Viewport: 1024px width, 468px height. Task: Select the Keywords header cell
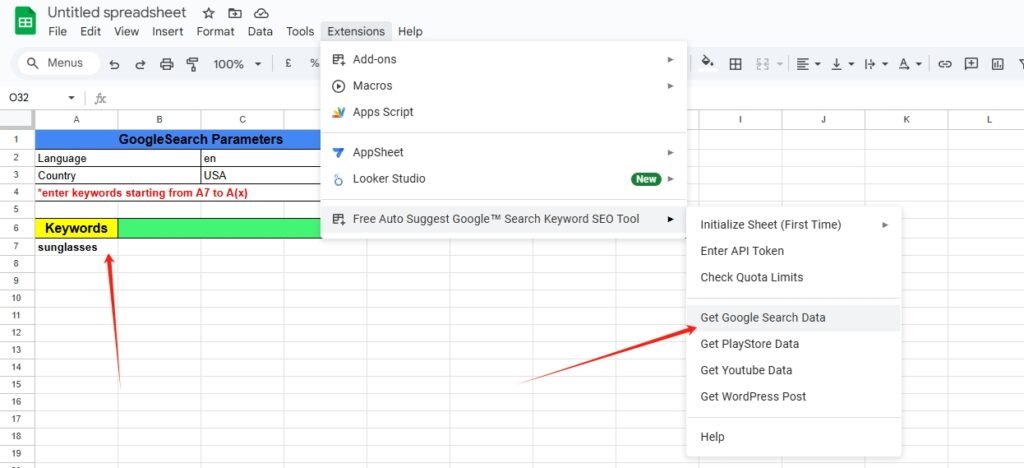76,228
